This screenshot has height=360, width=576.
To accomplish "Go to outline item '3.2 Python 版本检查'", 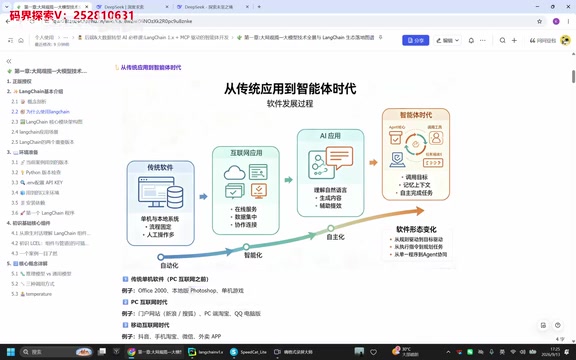I will click(36, 172).
